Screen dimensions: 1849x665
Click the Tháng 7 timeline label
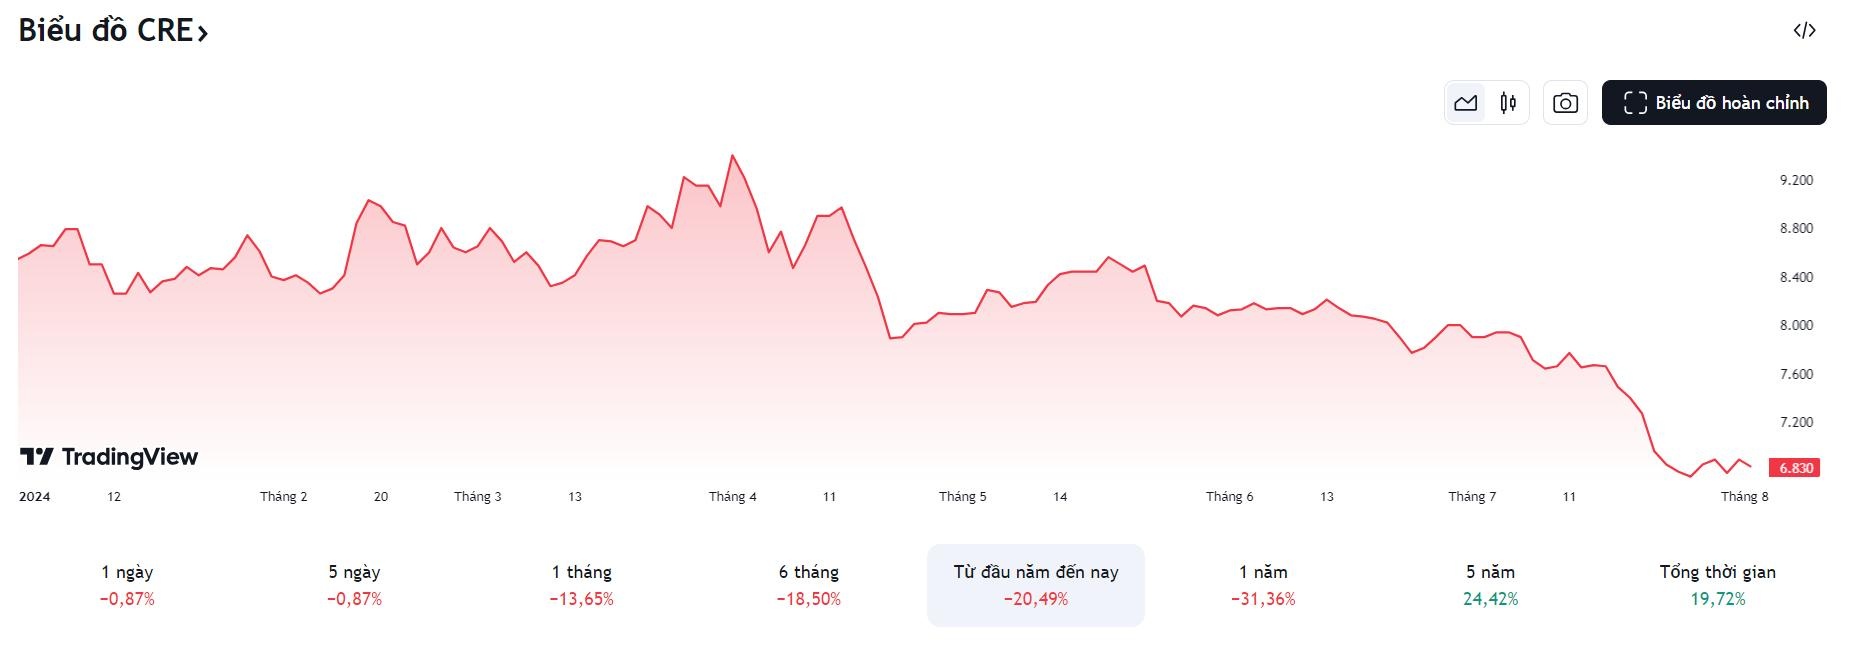[x=1472, y=497]
